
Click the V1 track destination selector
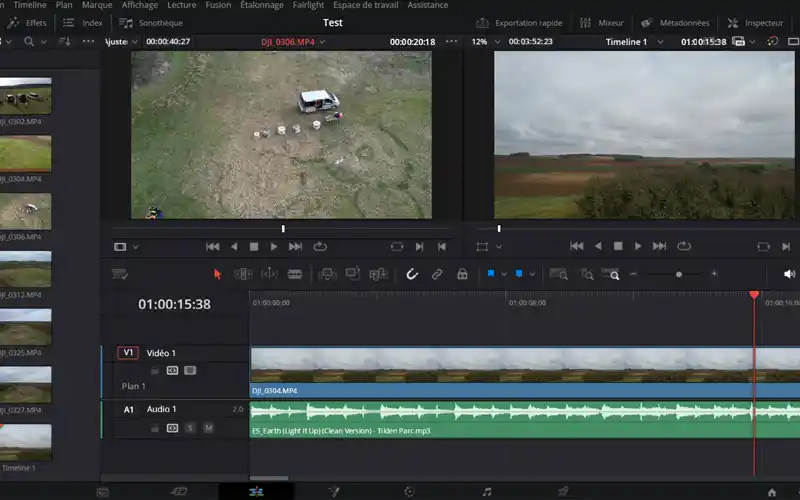(x=128, y=353)
